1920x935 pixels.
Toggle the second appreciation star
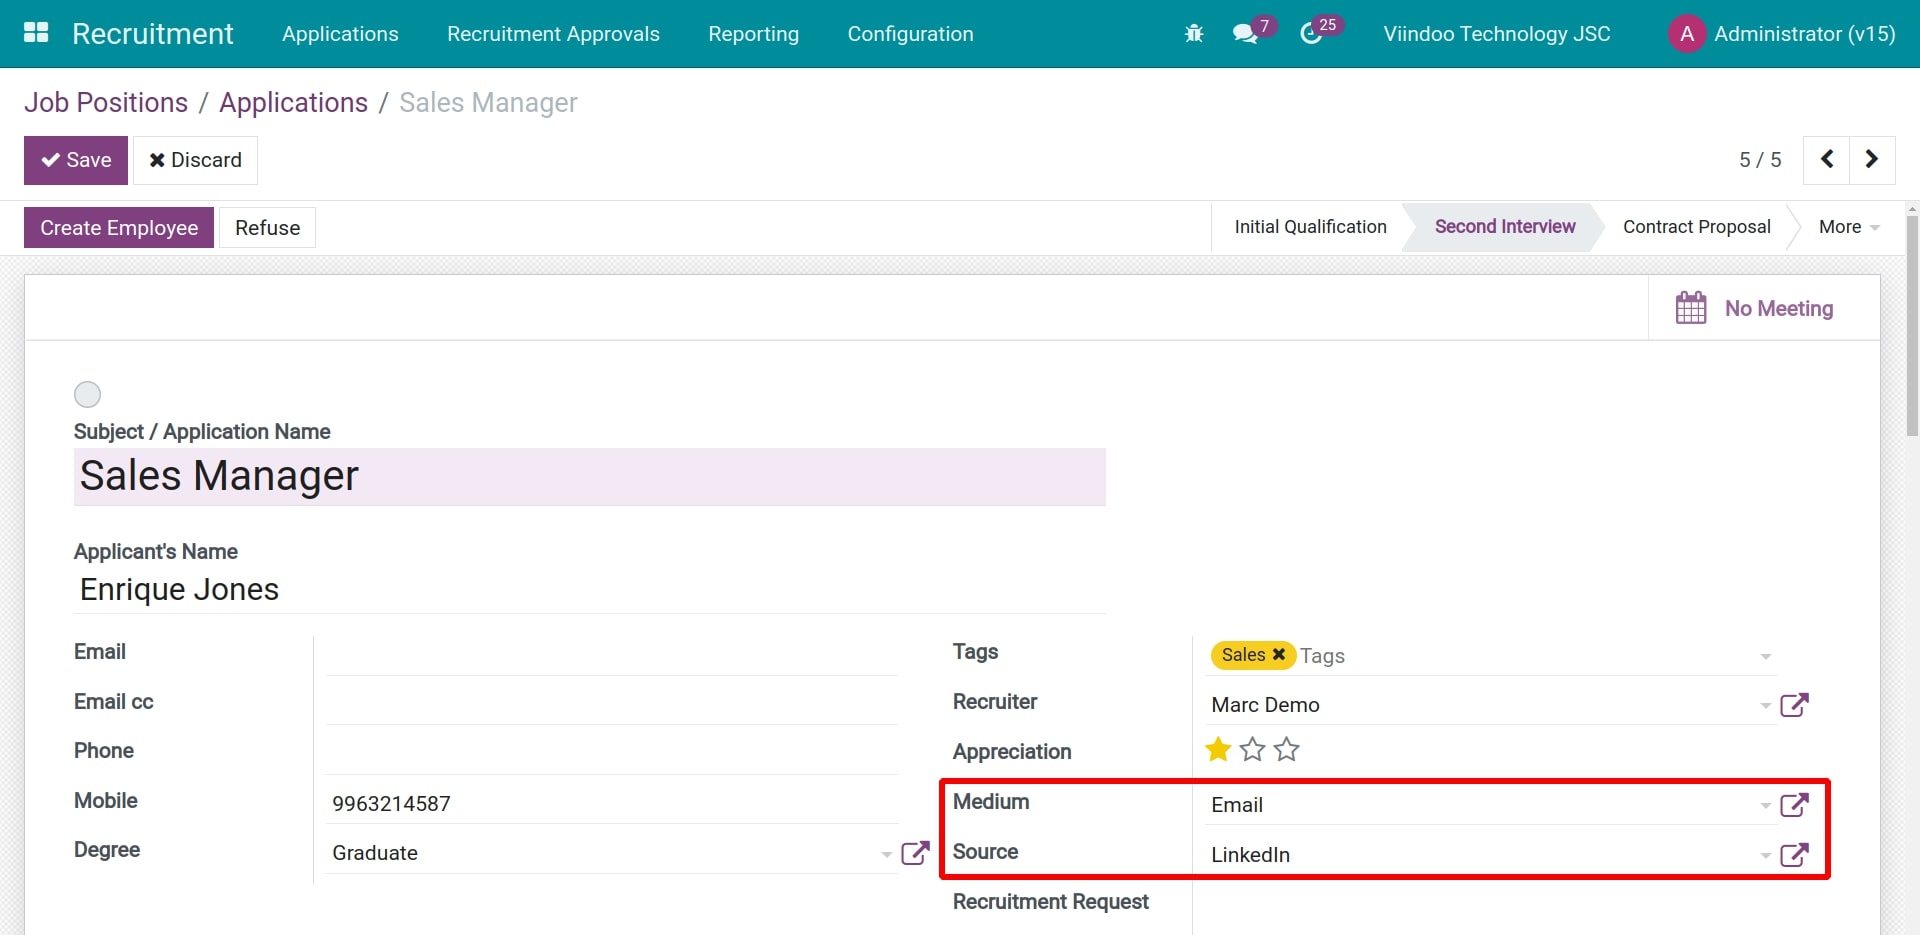[1252, 750]
